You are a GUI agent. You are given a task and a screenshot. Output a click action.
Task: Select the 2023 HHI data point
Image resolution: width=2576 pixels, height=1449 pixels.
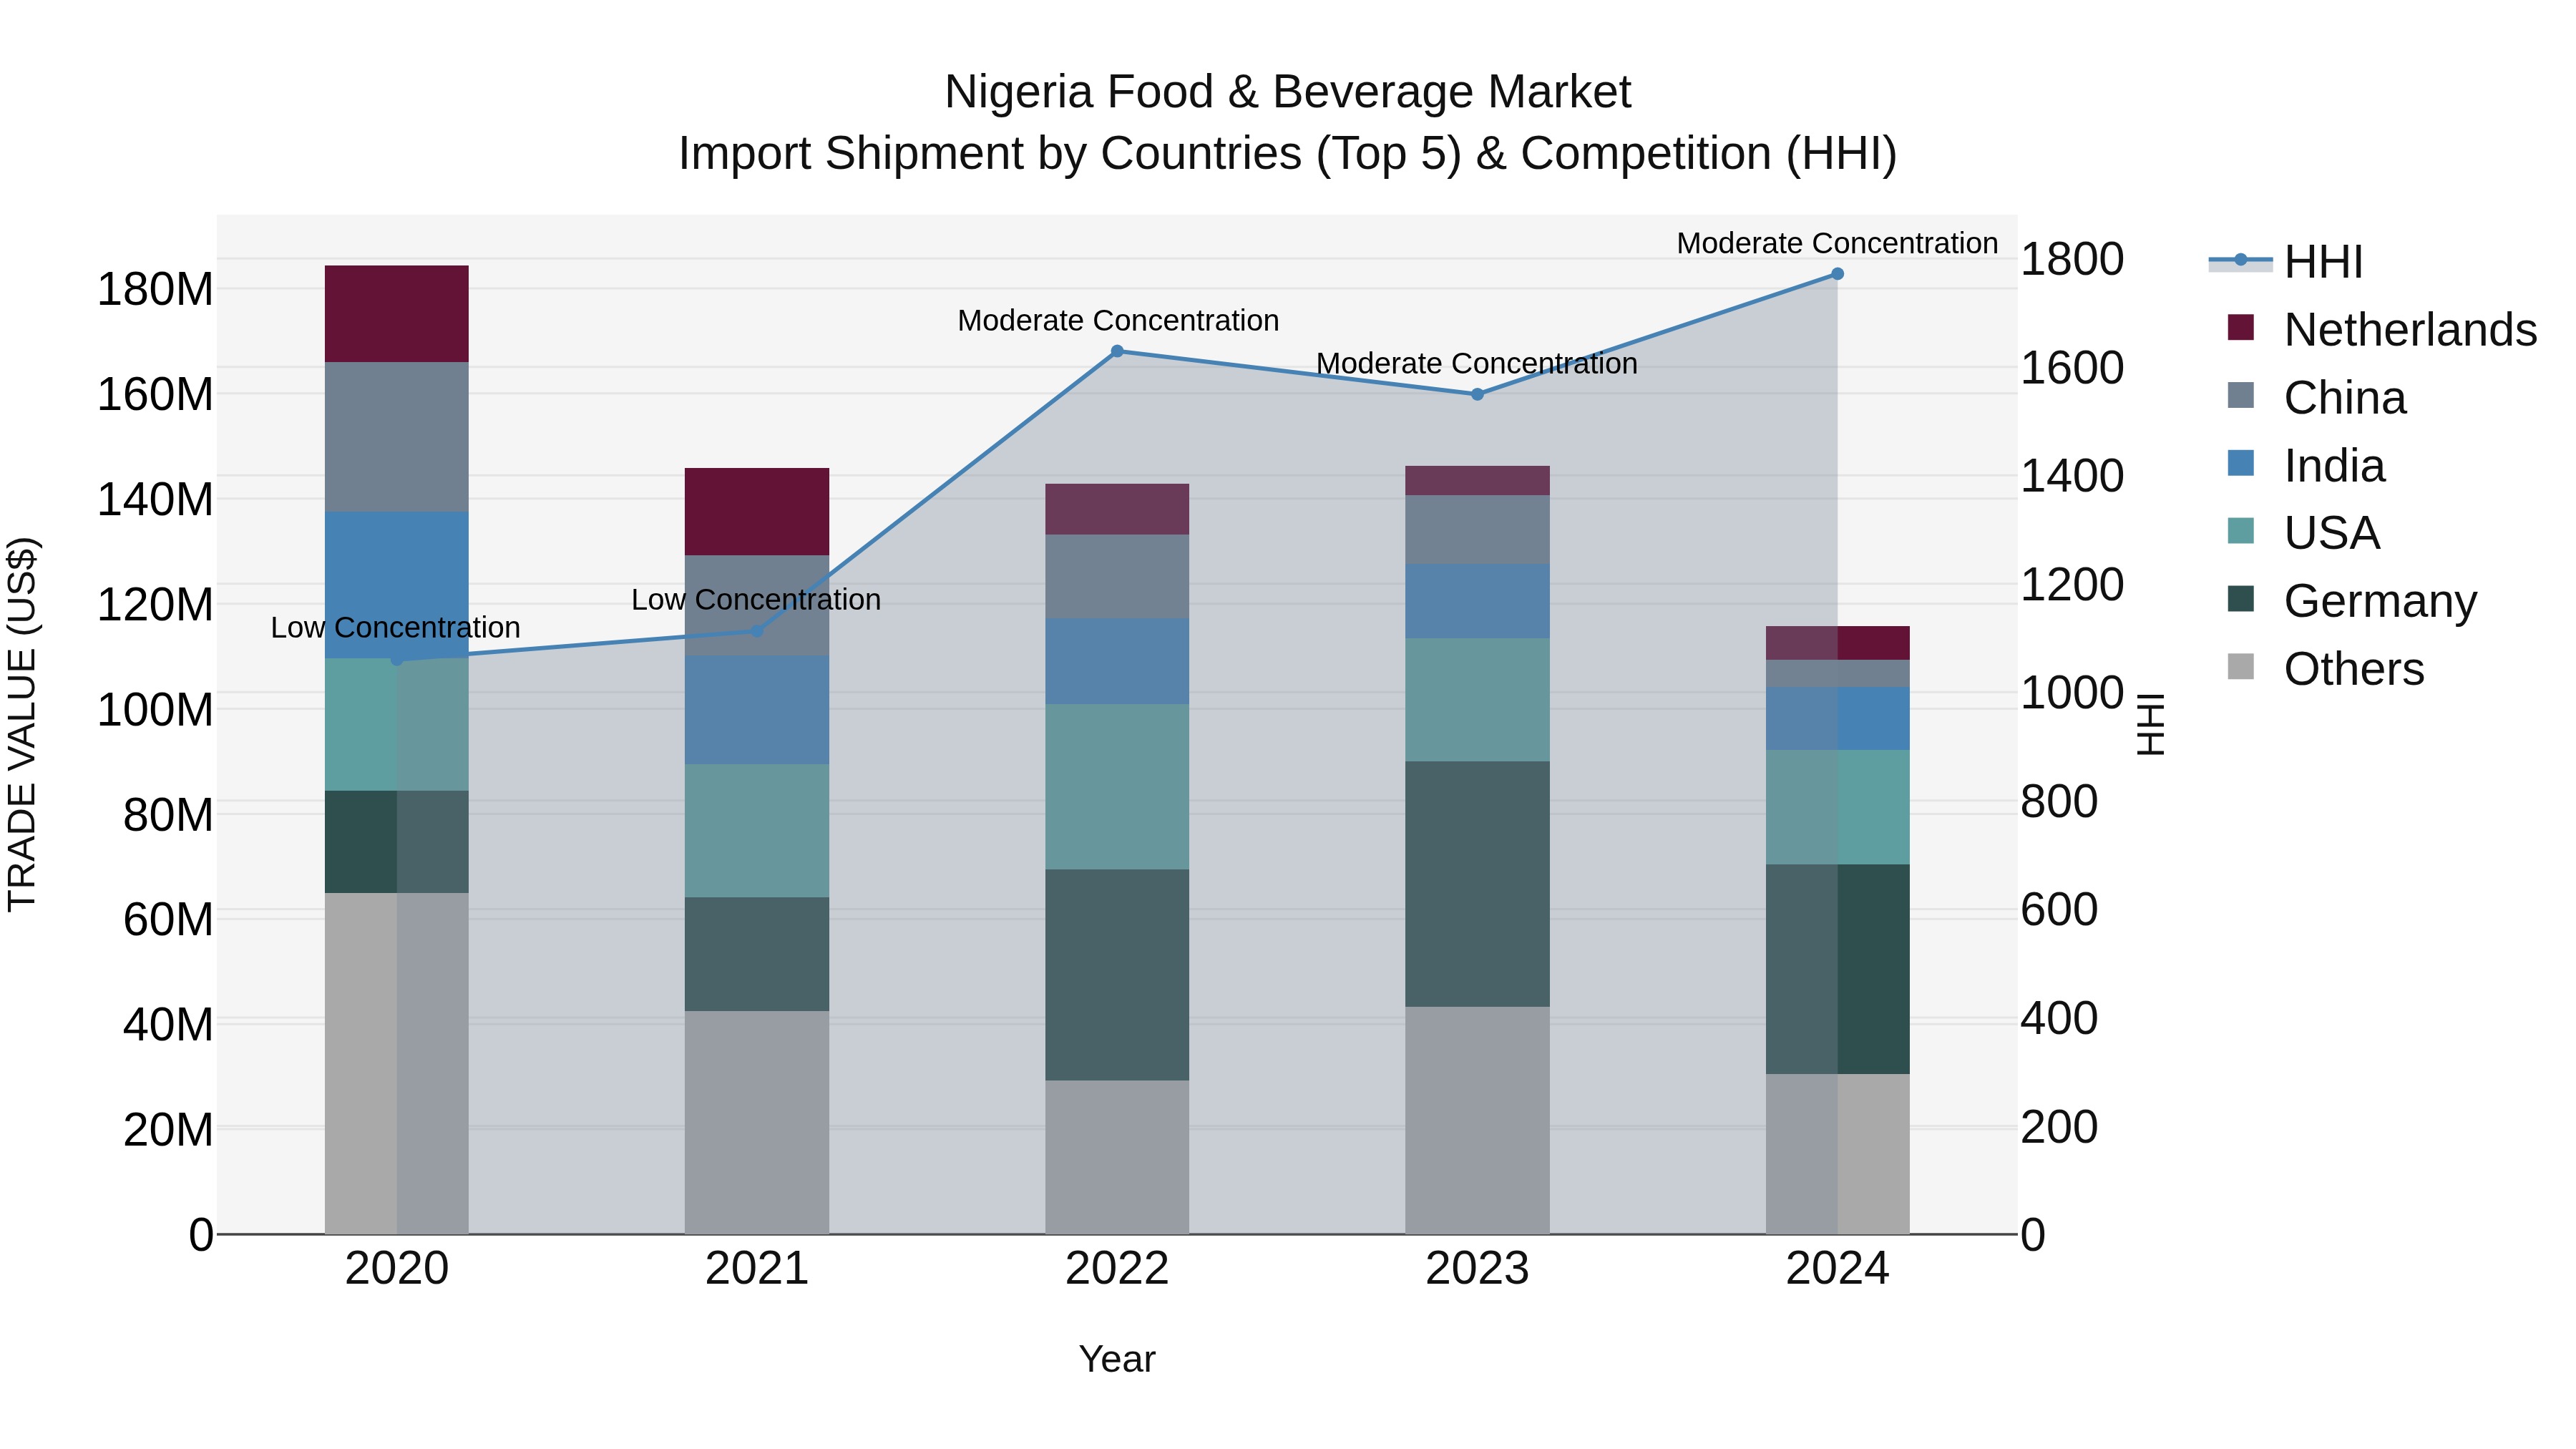point(1477,394)
